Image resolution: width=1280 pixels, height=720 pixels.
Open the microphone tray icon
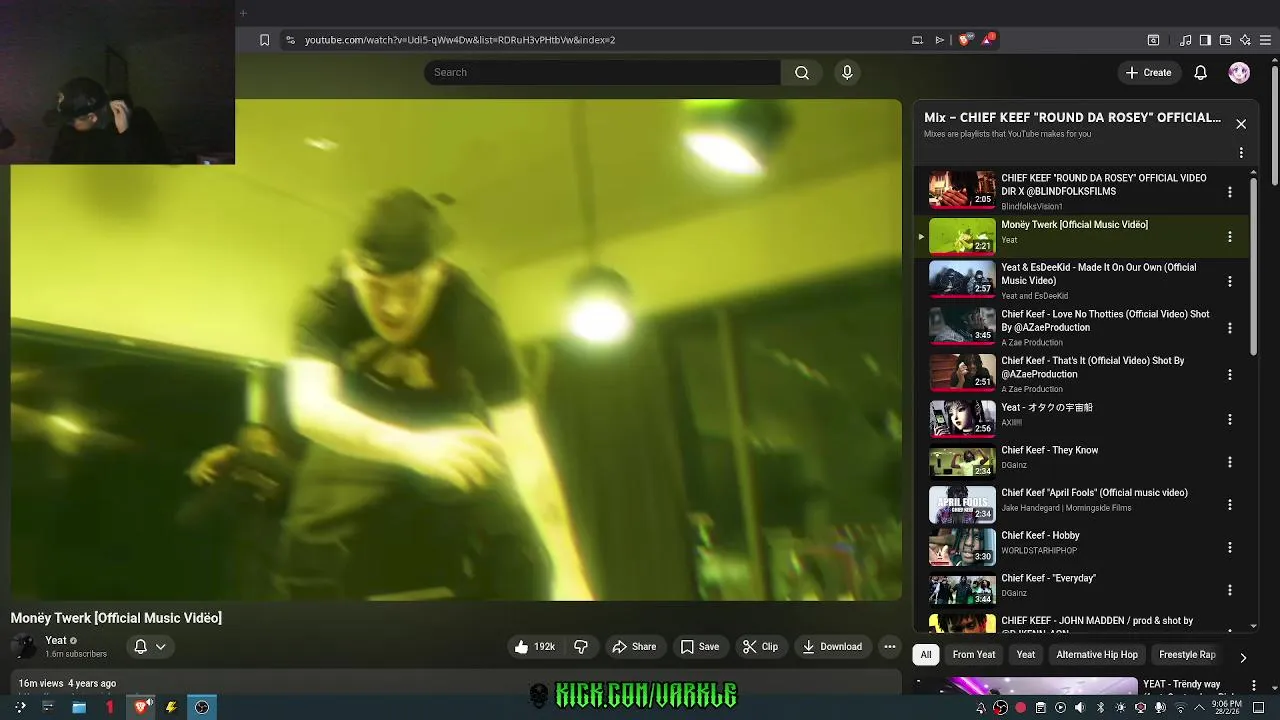(1160, 708)
